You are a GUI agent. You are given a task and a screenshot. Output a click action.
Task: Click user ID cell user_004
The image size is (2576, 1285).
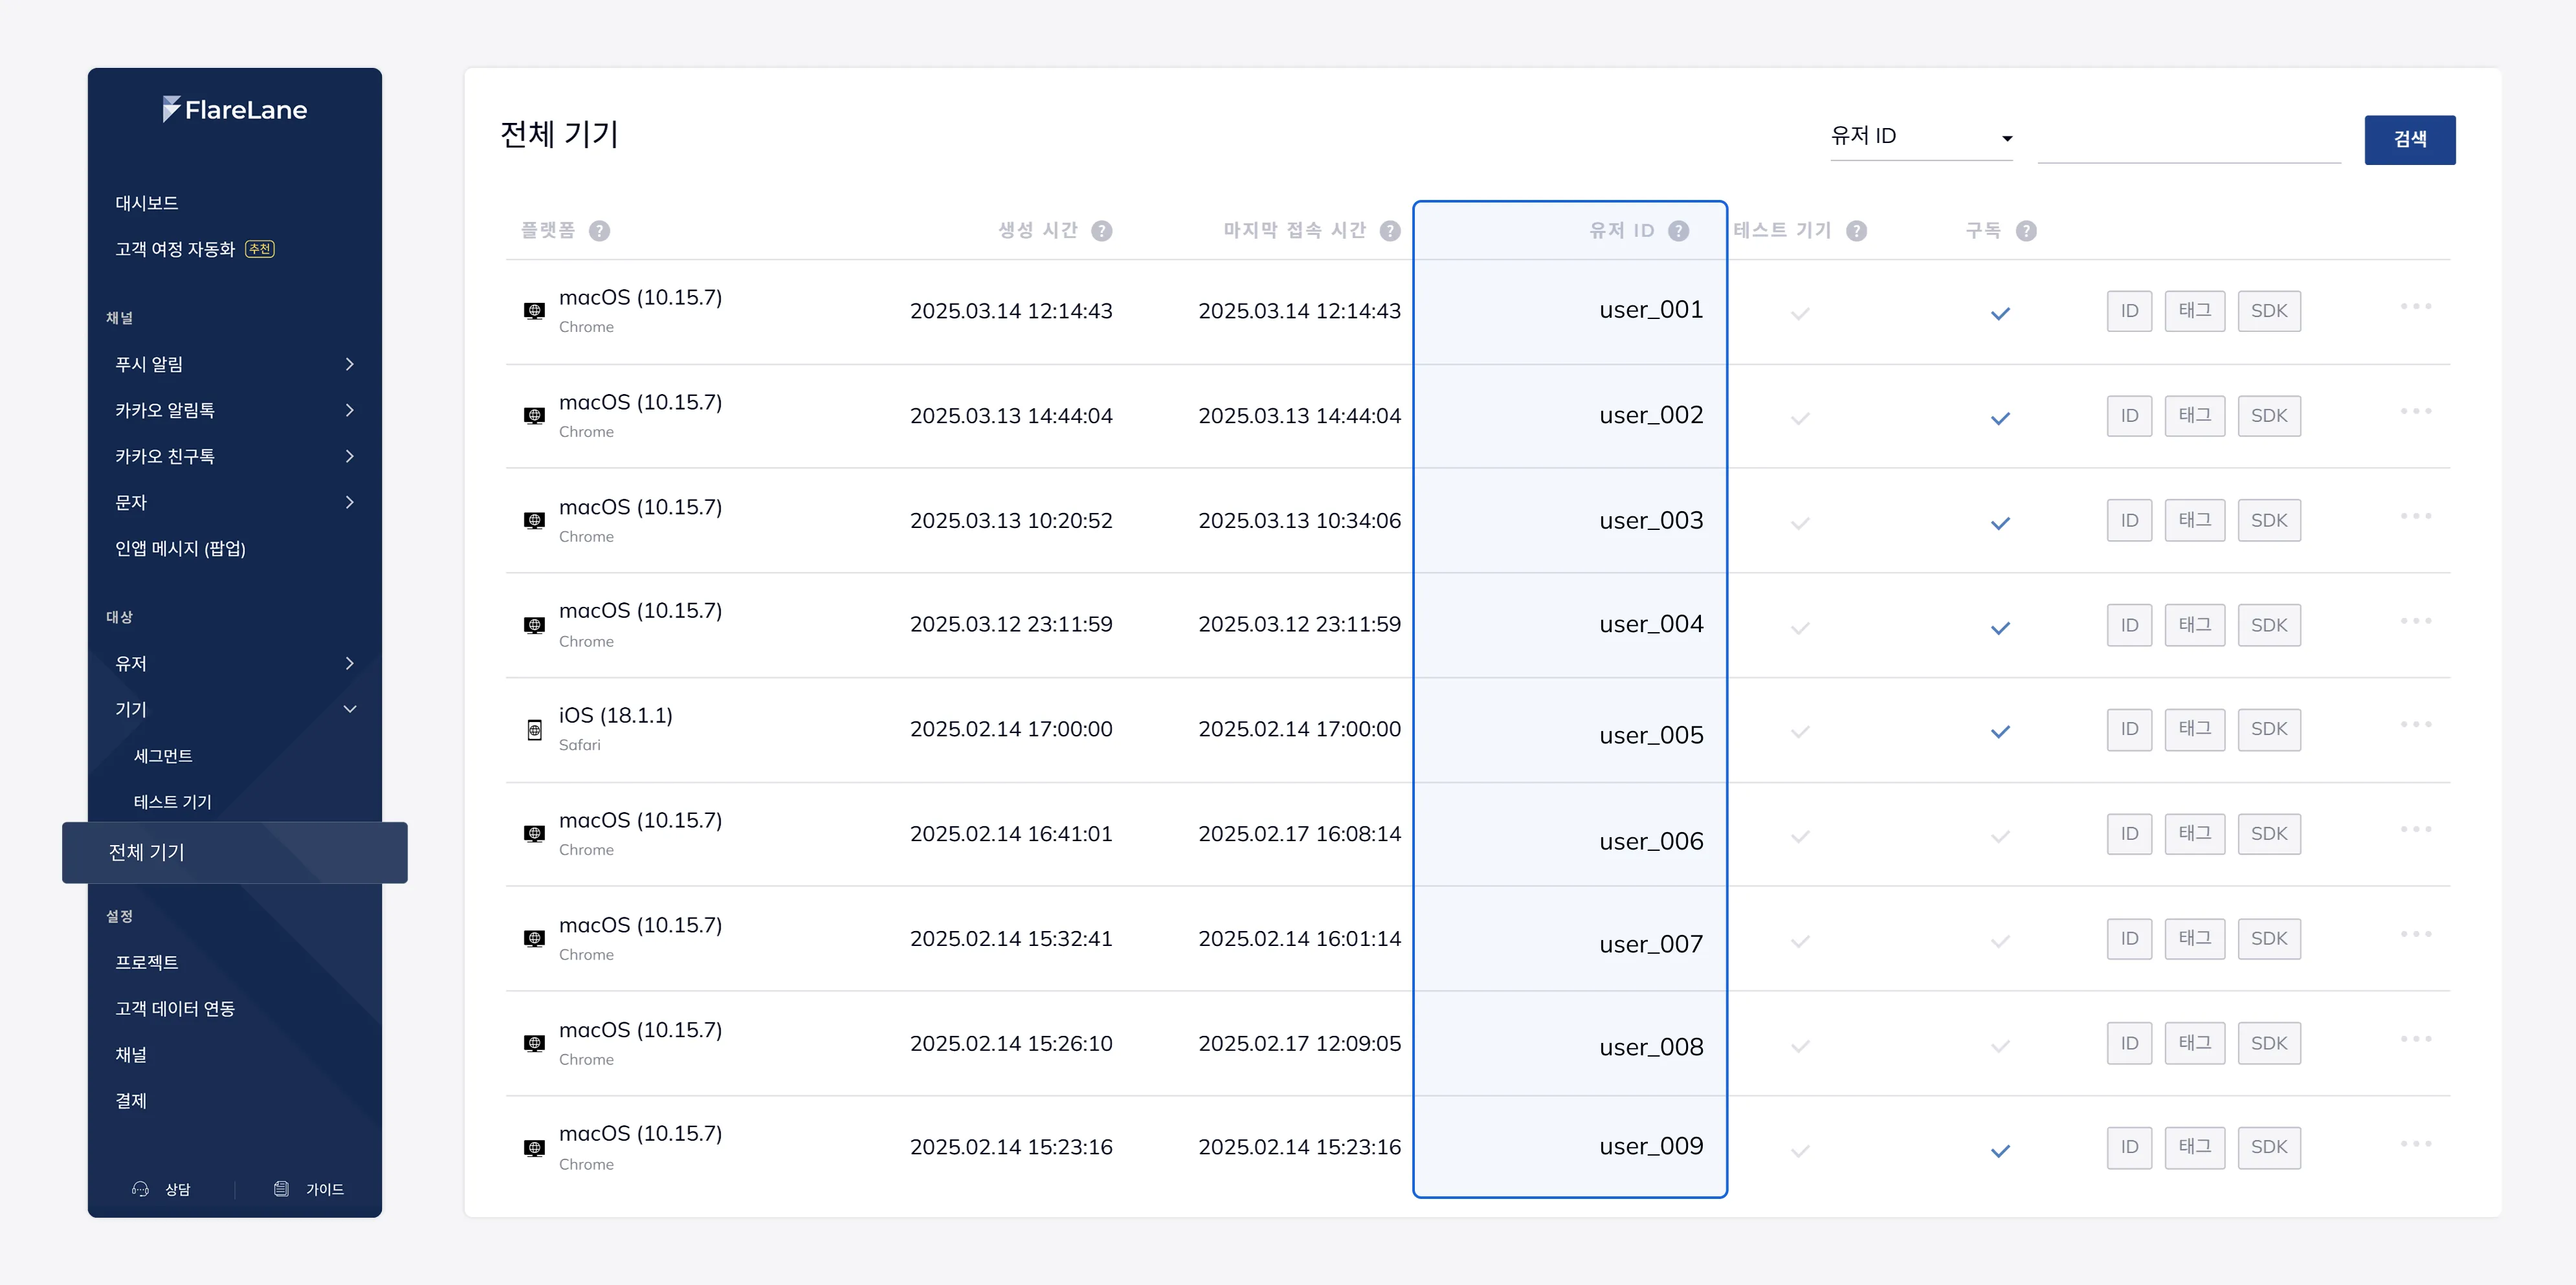pos(1651,624)
